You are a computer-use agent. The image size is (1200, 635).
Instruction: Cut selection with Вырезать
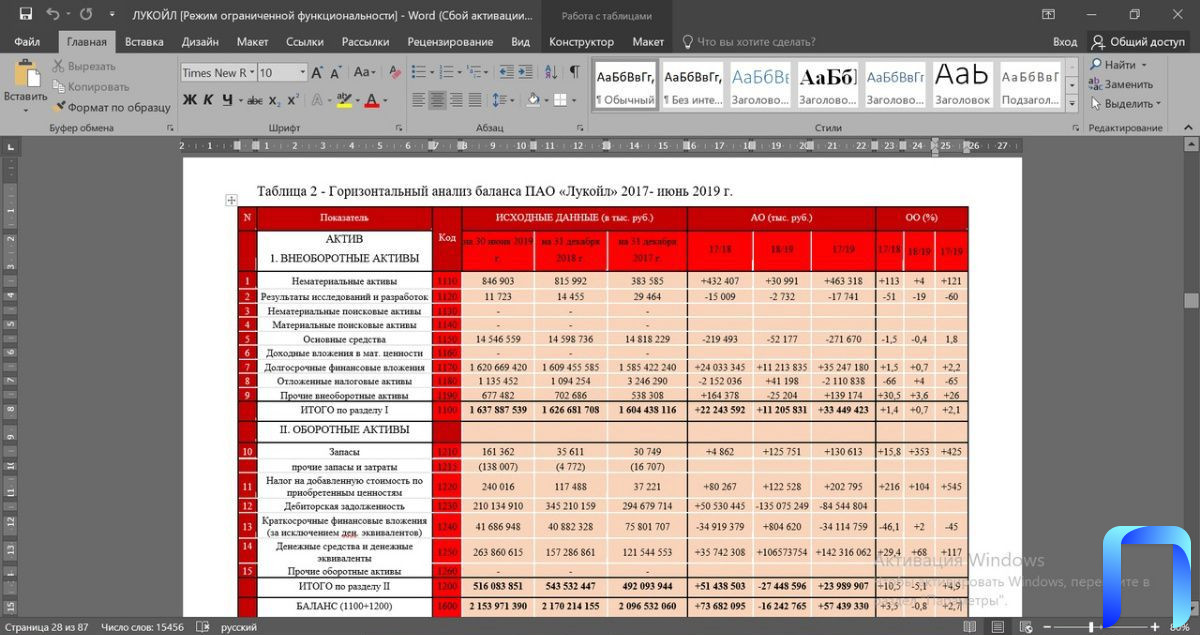point(83,66)
